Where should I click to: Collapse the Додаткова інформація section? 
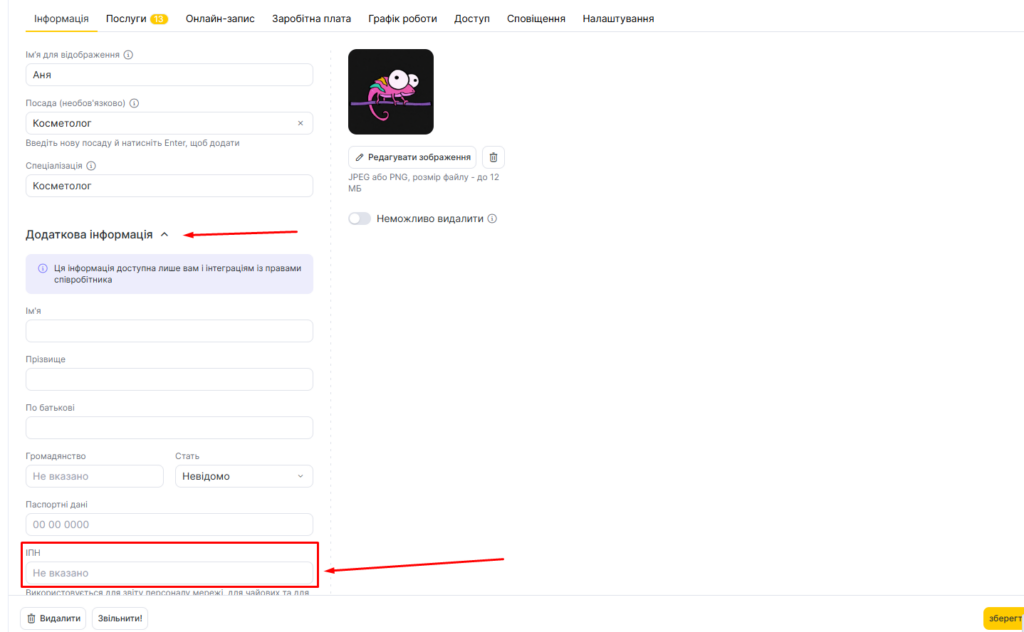tap(164, 235)
